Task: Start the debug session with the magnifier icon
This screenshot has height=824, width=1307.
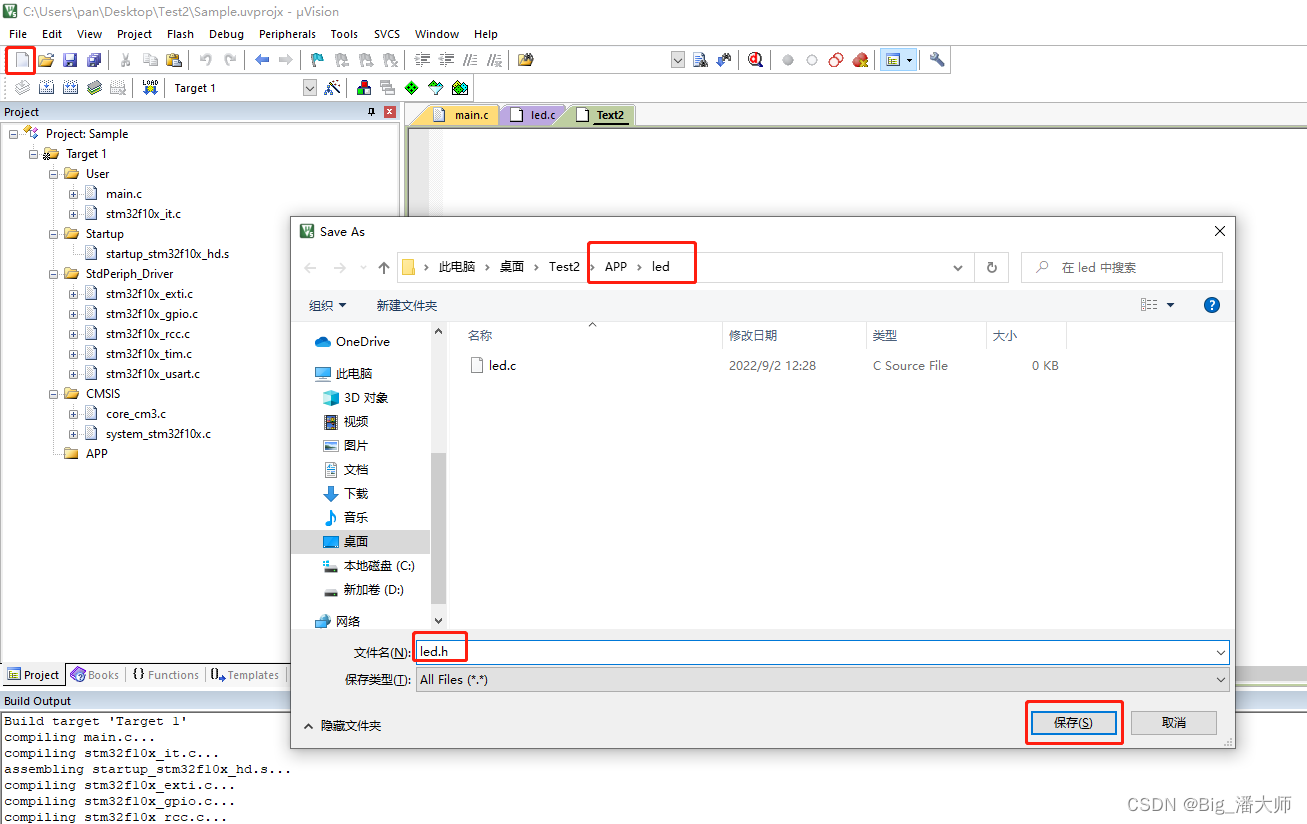Action: click(x=755, y=60)
